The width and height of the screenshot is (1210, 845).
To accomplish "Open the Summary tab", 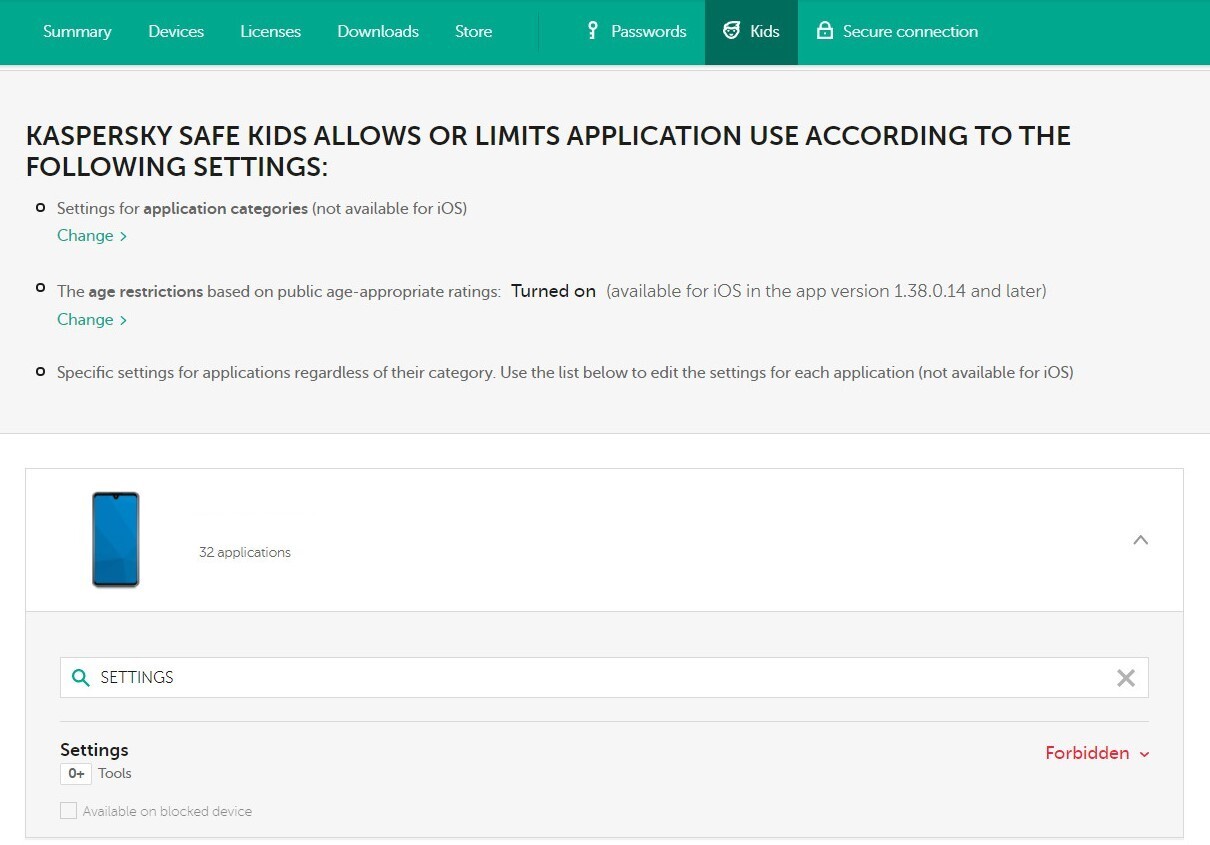I will pos(77,32).
